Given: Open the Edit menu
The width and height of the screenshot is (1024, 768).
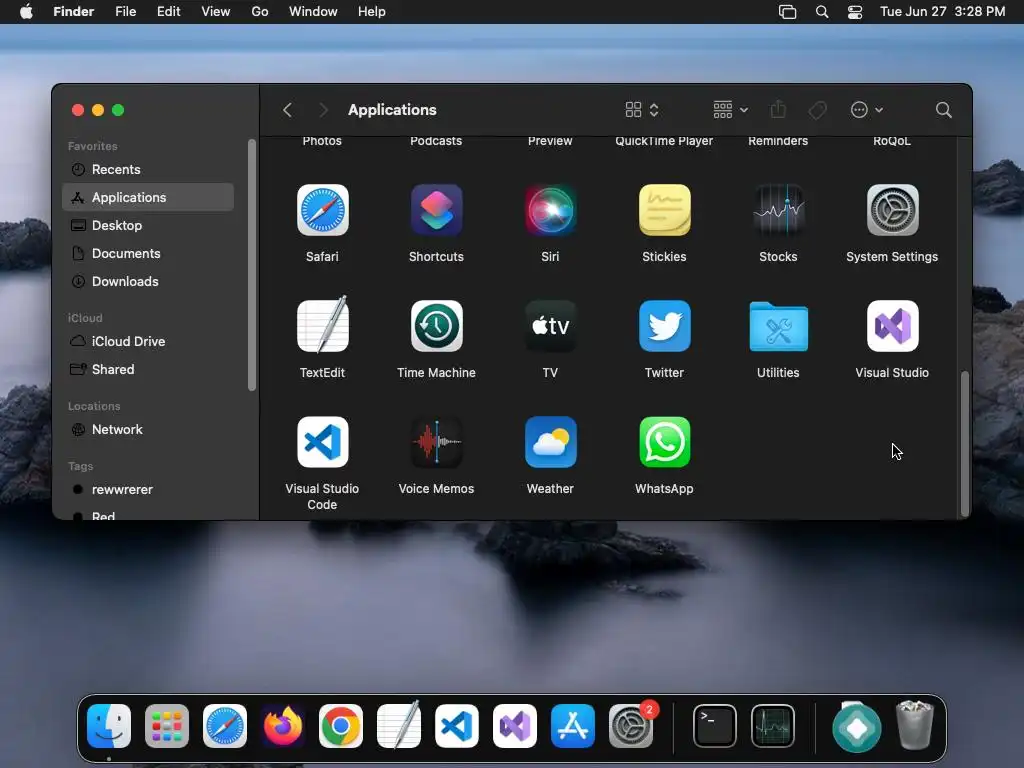Looking at the screenshot, I should point(168,12).
